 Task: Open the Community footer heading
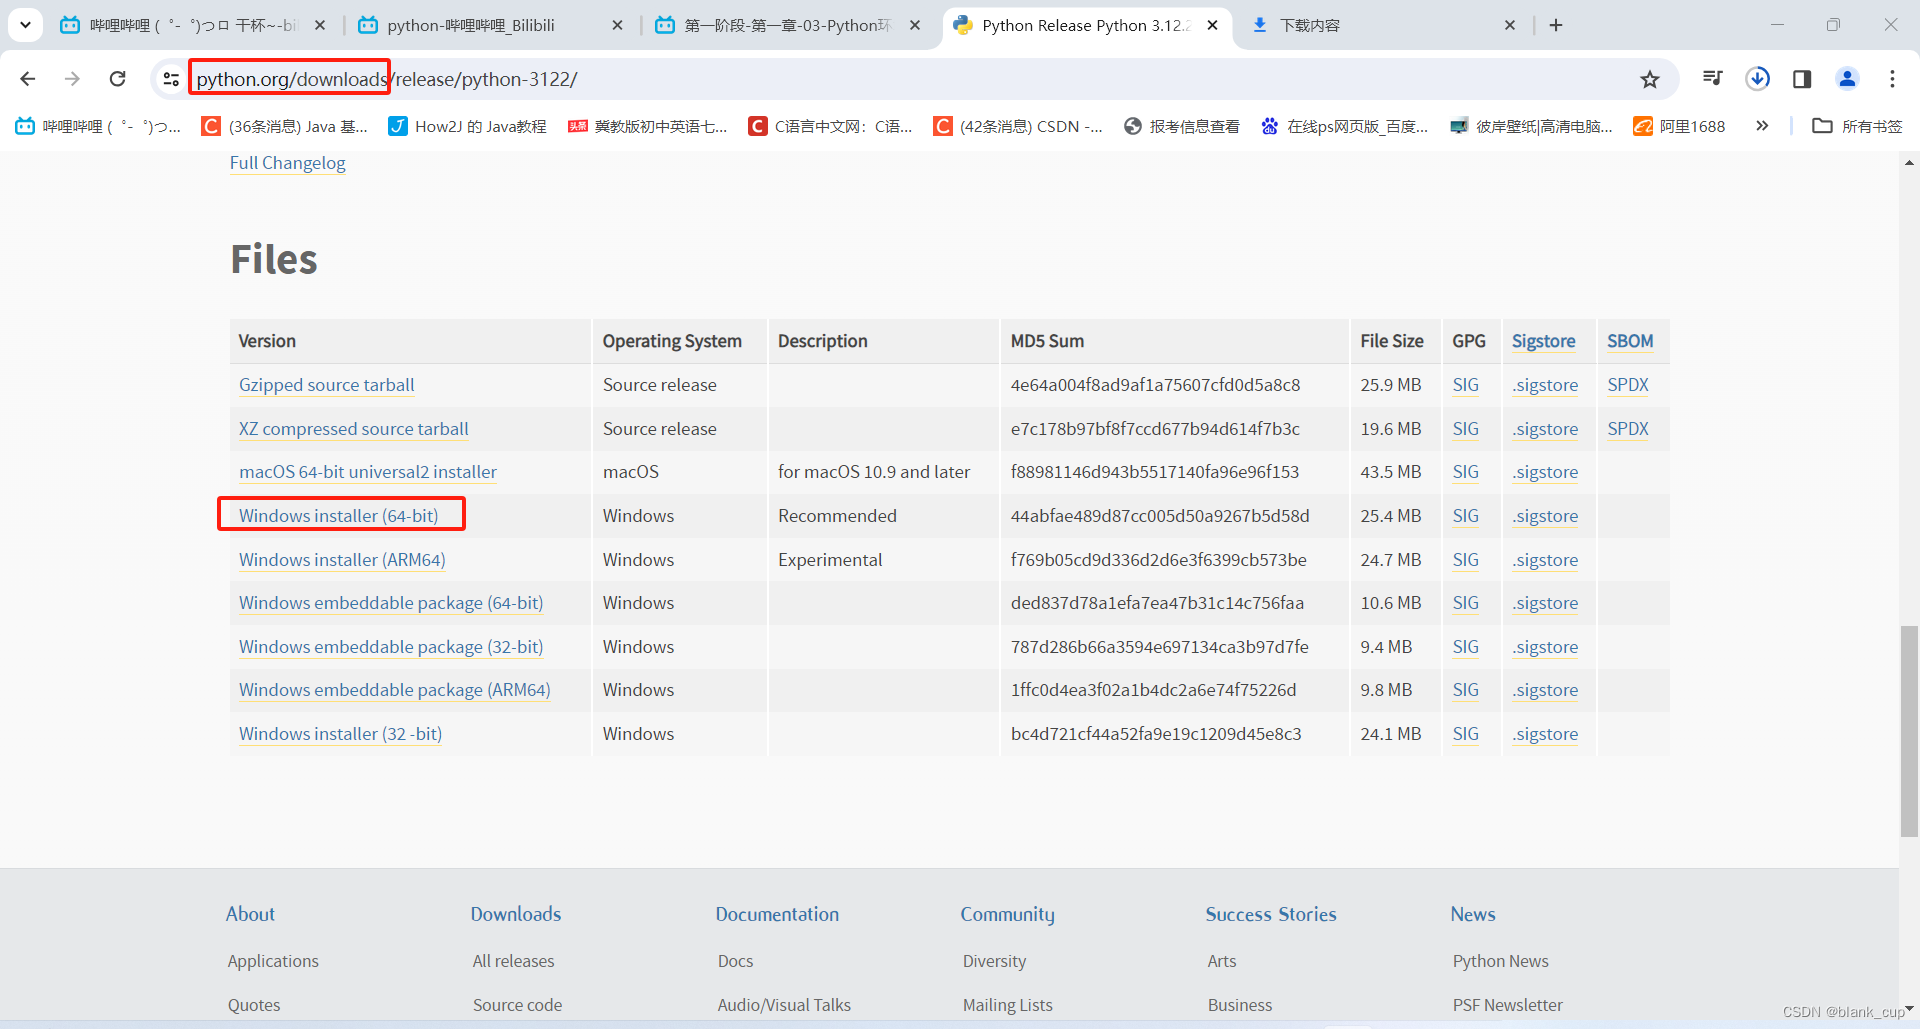[1007, 914]
